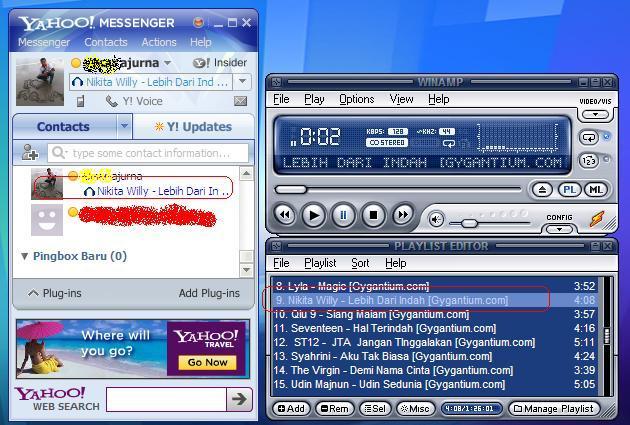
Task: Stop playback in Winamp
Action: point(373,215)
